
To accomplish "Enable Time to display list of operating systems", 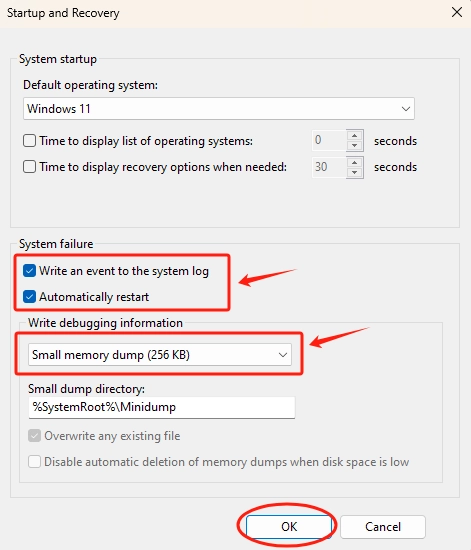I will point(29,141).
